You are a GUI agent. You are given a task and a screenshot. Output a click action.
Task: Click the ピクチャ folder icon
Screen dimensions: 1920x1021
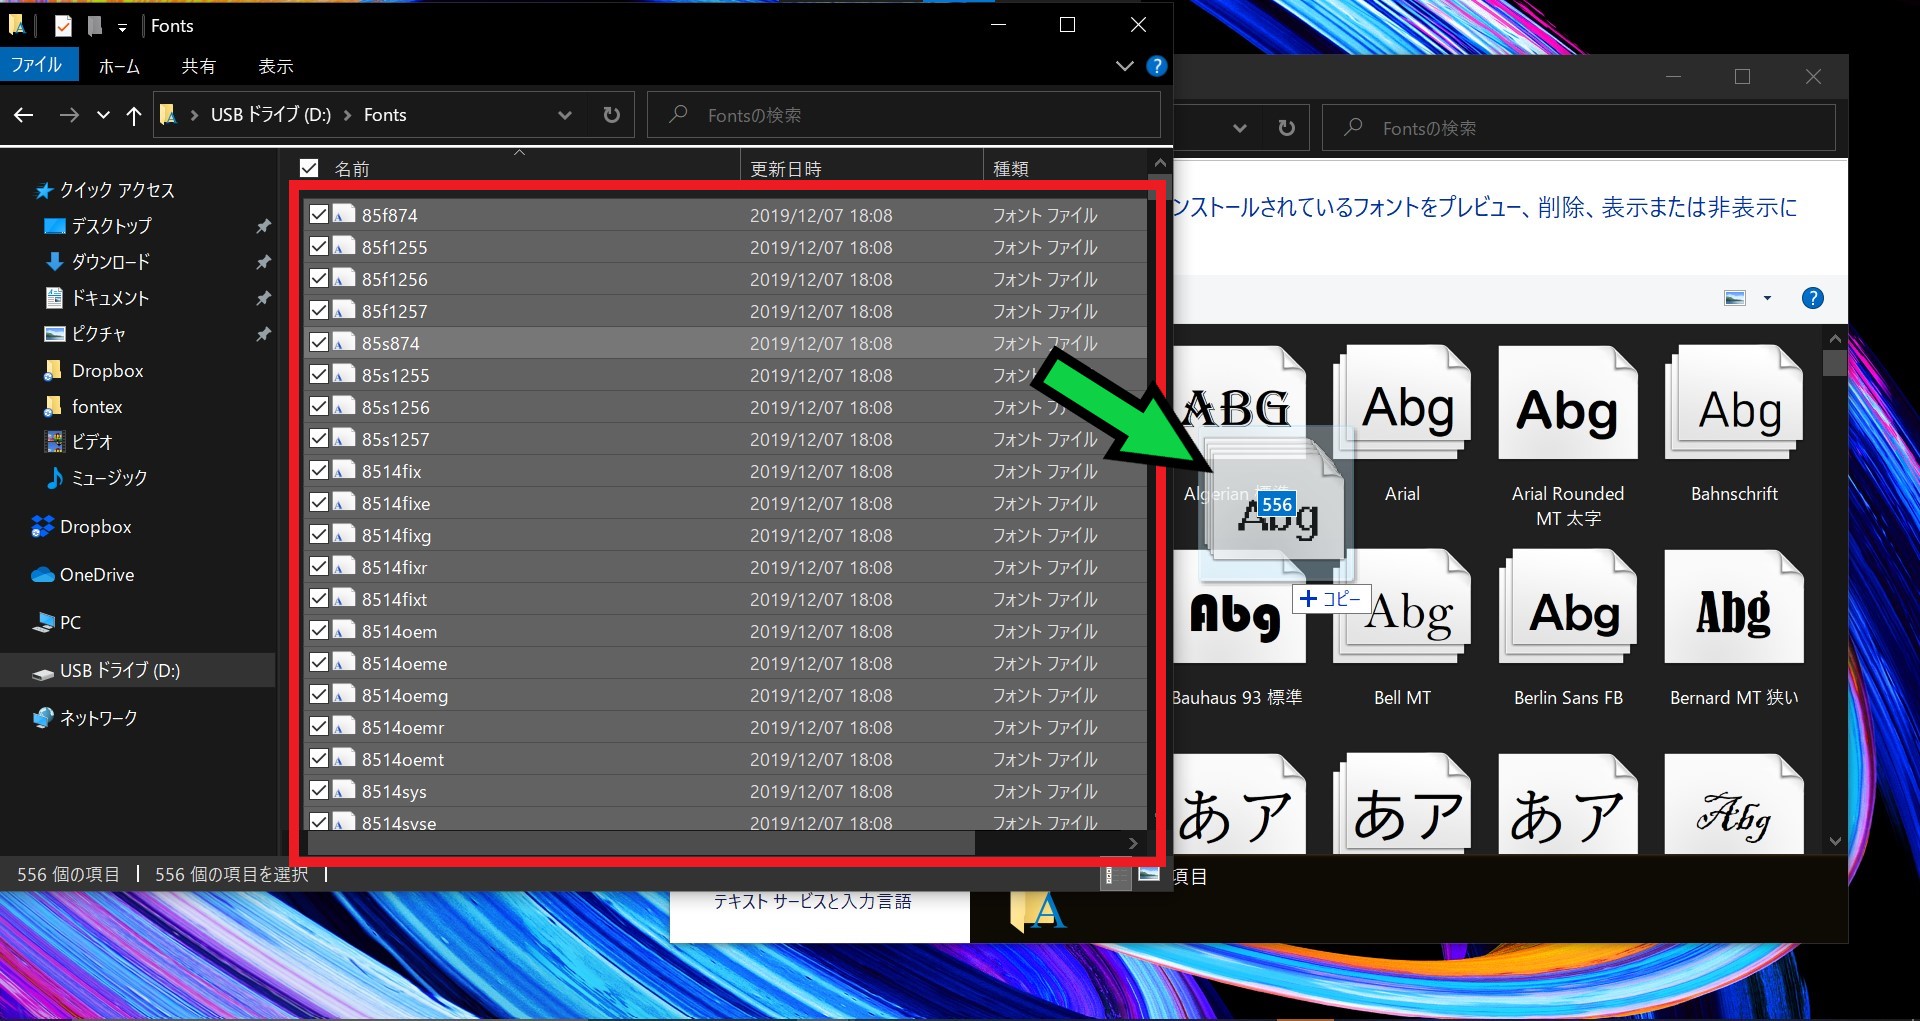pyautogui.click(x=55, y=334)
